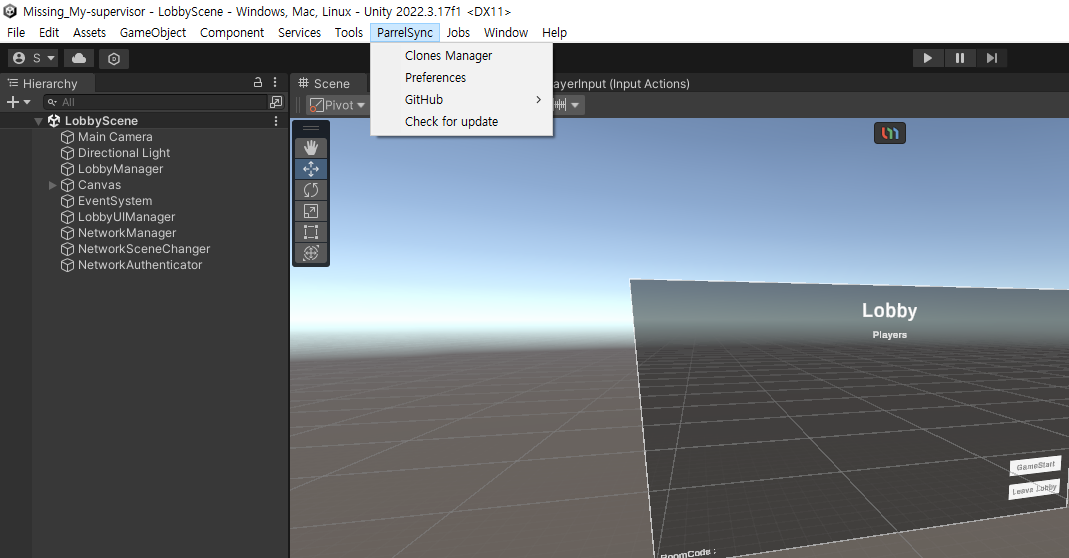Open the Services menu
Viewport: 1069px width, 558px height.
[x=299, y=33]
